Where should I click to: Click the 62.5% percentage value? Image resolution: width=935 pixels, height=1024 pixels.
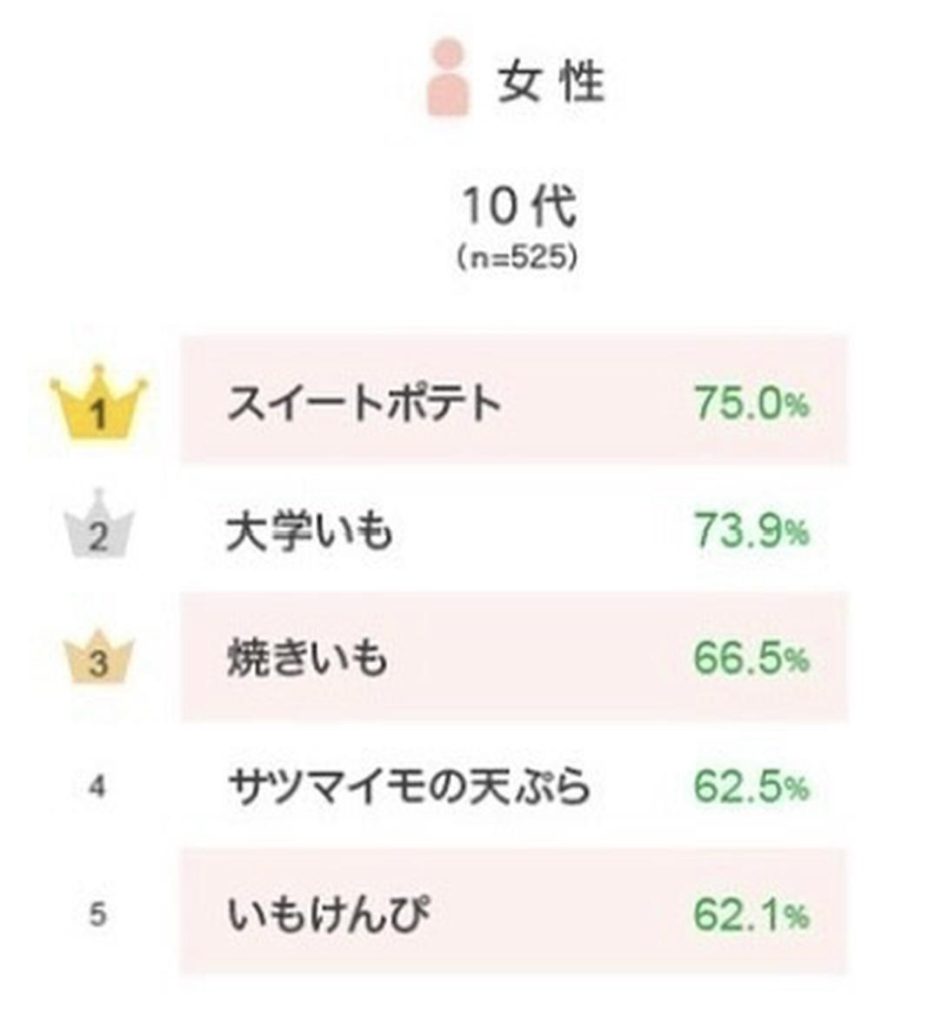751,786
